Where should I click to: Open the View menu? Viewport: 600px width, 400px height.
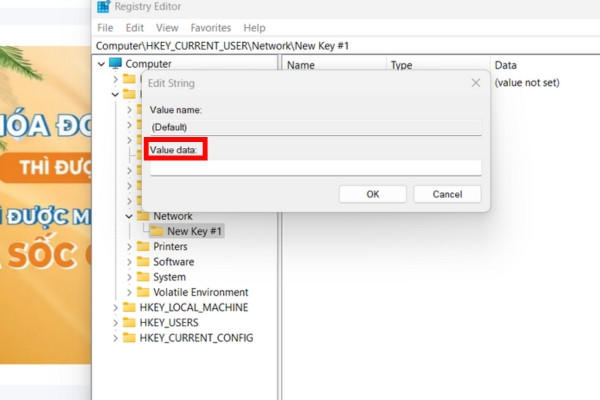[167, 28]
